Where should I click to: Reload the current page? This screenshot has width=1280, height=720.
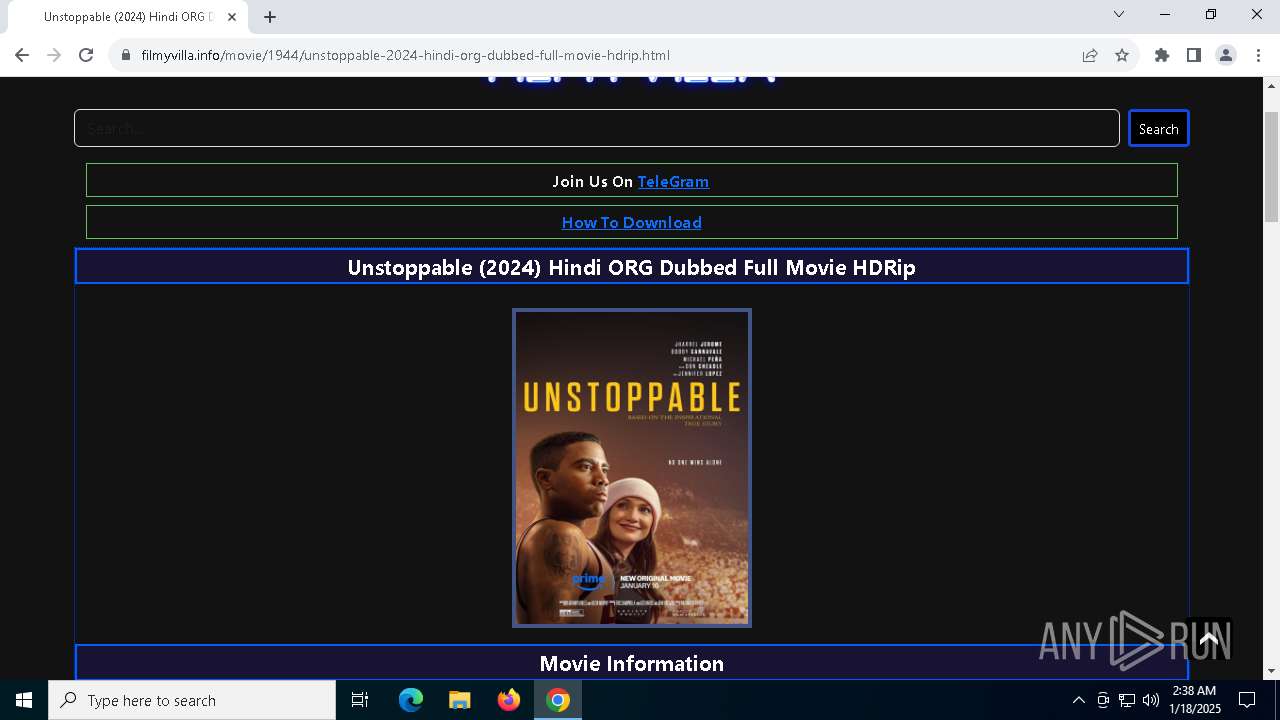[x=86, y=55]
